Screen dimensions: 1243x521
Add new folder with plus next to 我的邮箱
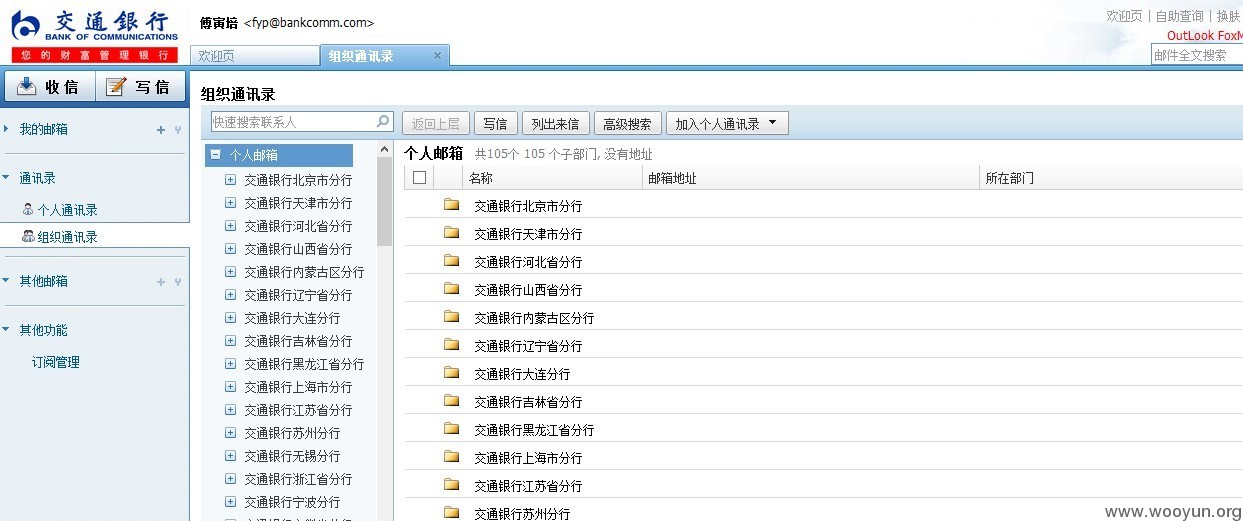[x=161, y=129]
